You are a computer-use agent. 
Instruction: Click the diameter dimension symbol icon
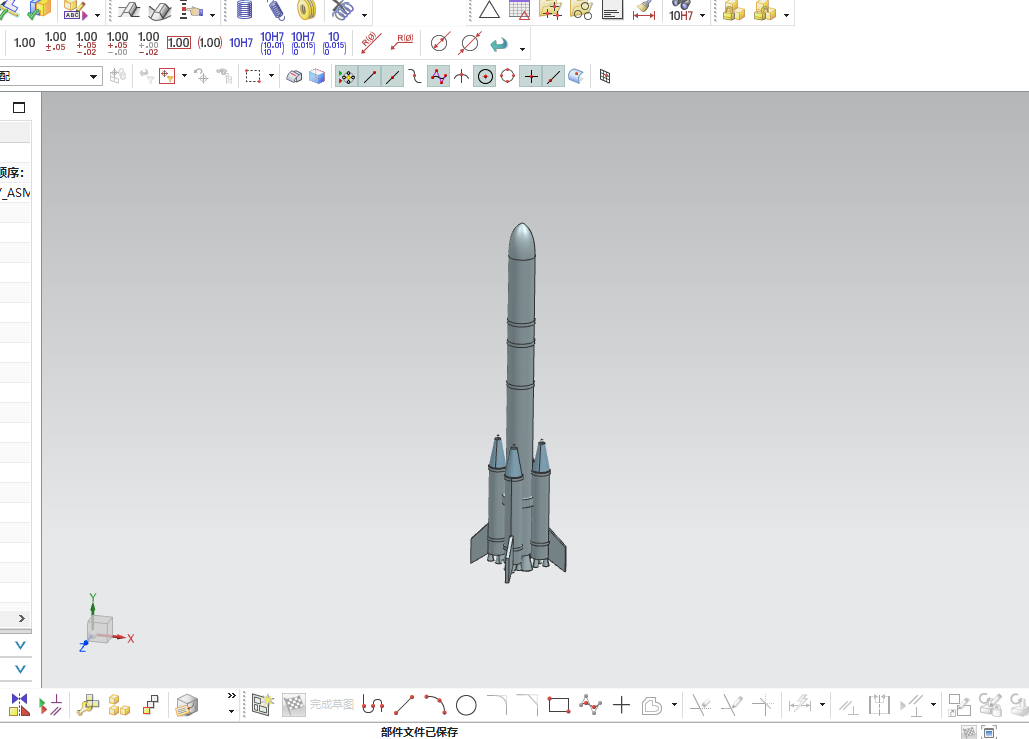coord(439,43)
